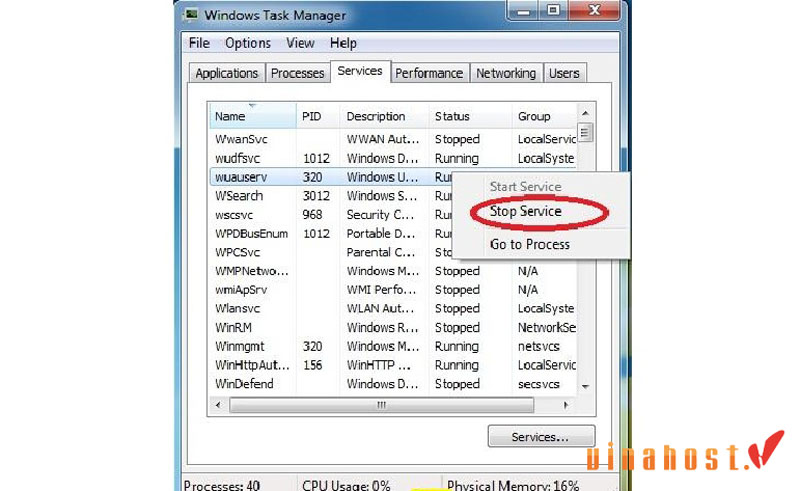Screen dimensions: 800x491
Task: Click the 'Portable D...' description cell
Action: click(381, 234)
